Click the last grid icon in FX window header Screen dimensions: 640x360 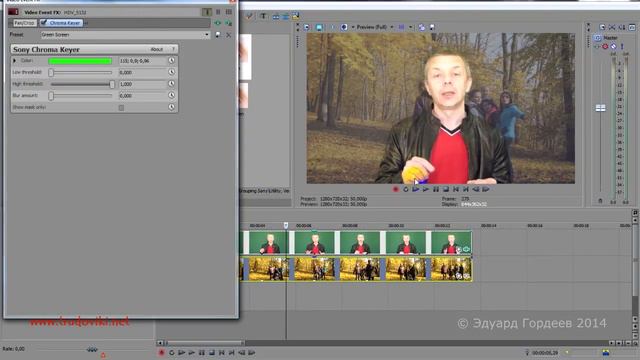pyautogui.click(x=229, y=12)
